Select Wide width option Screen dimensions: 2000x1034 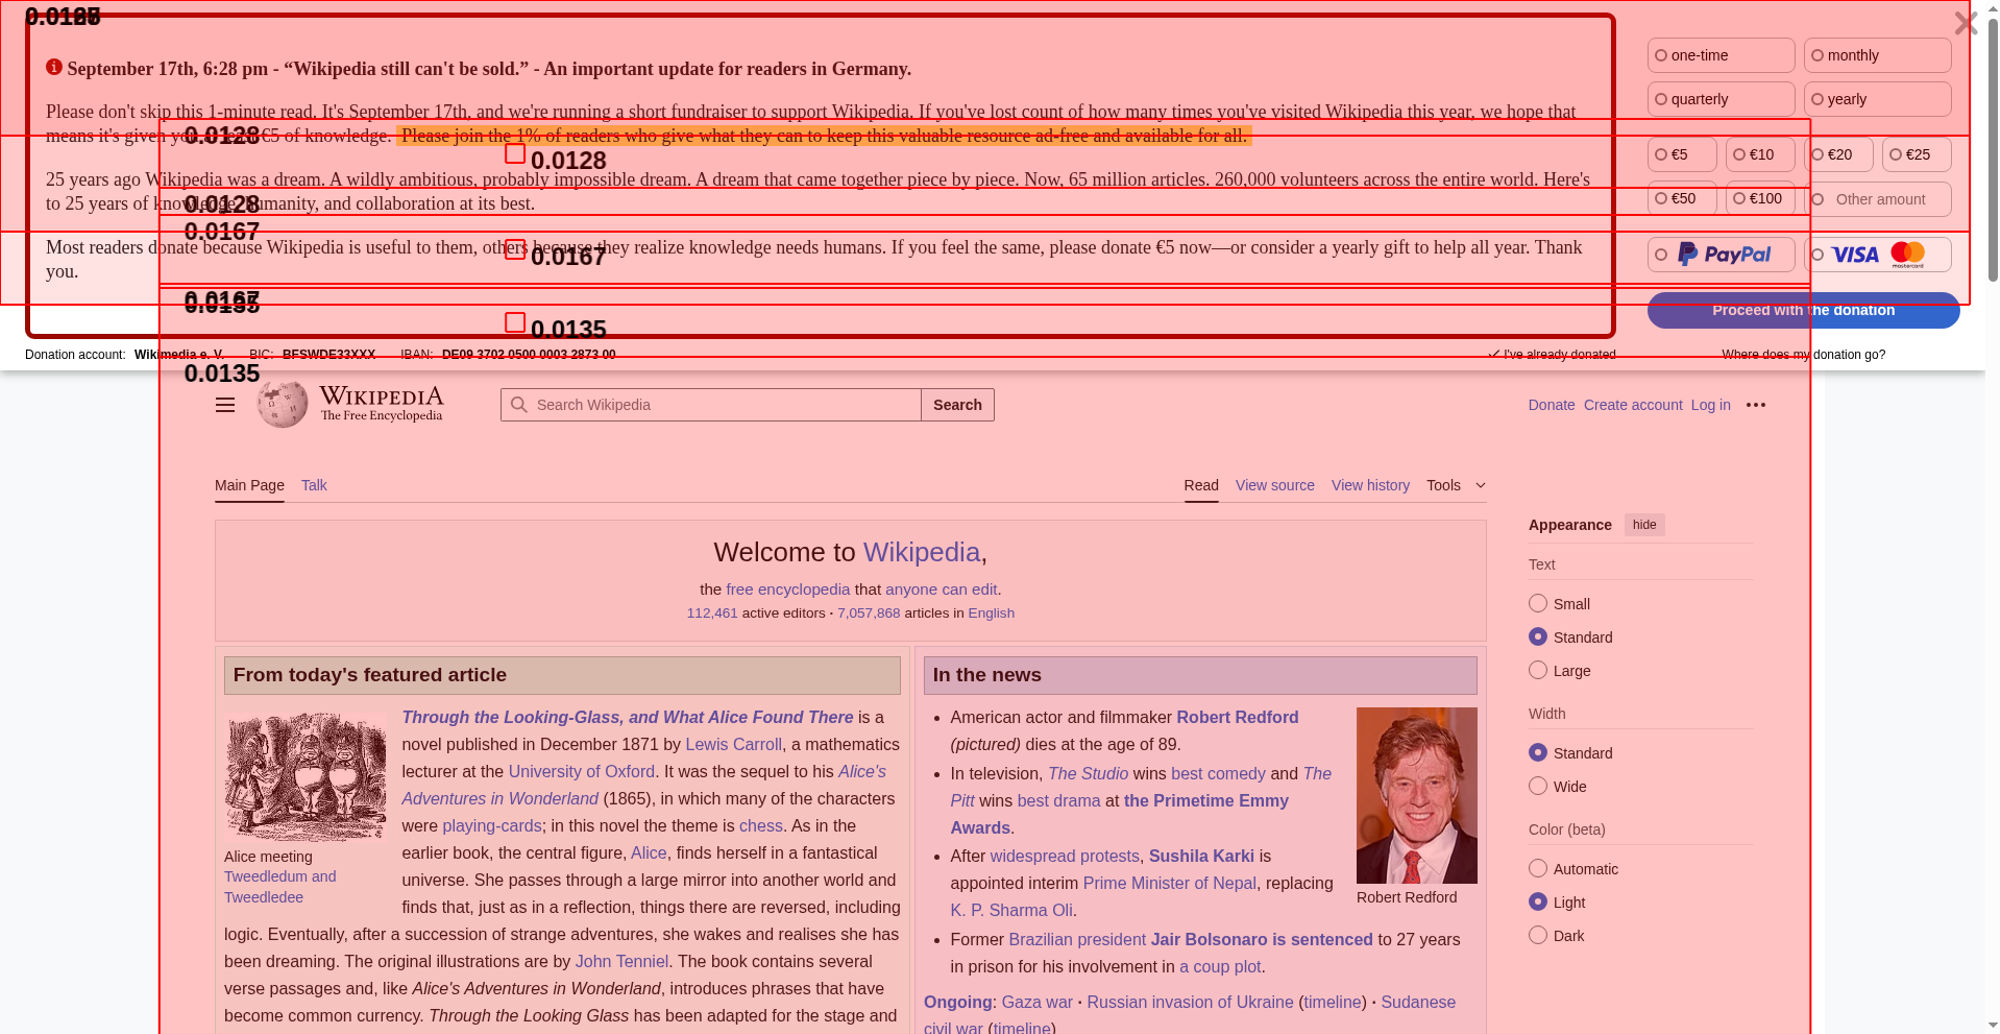tap(1538, 786)
